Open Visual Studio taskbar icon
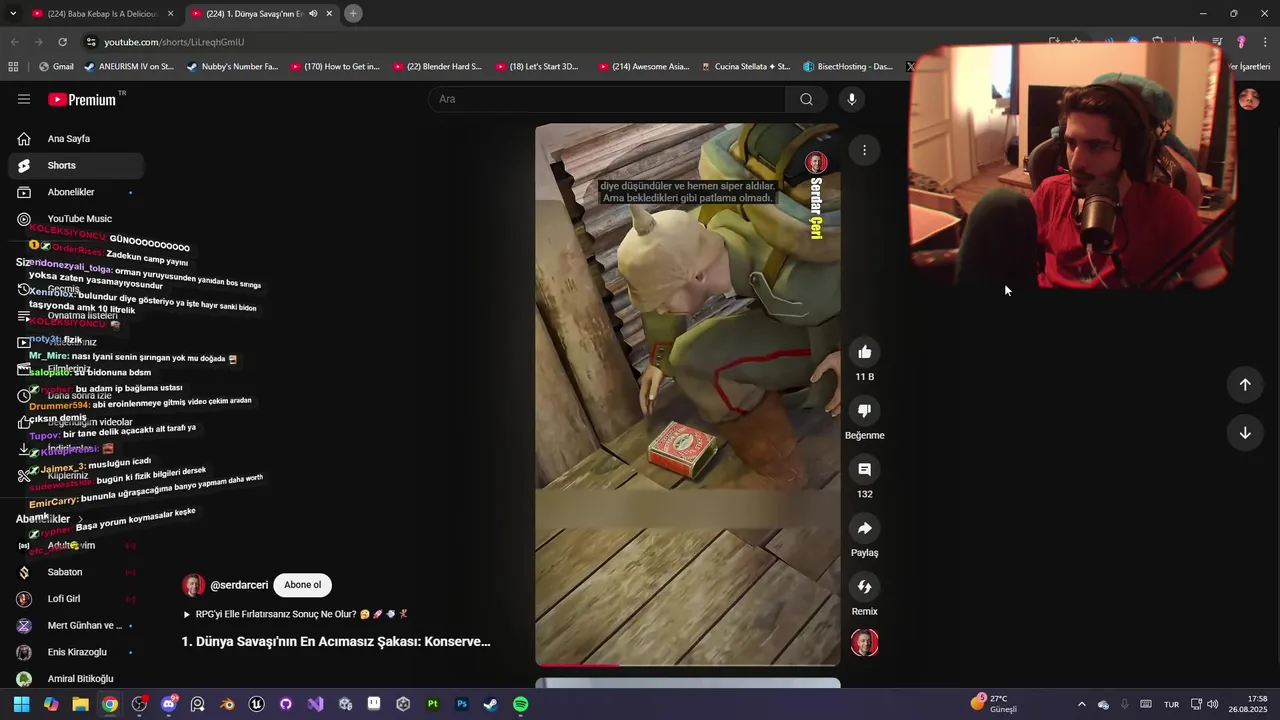1280x720 pixels. coord(315,704)
